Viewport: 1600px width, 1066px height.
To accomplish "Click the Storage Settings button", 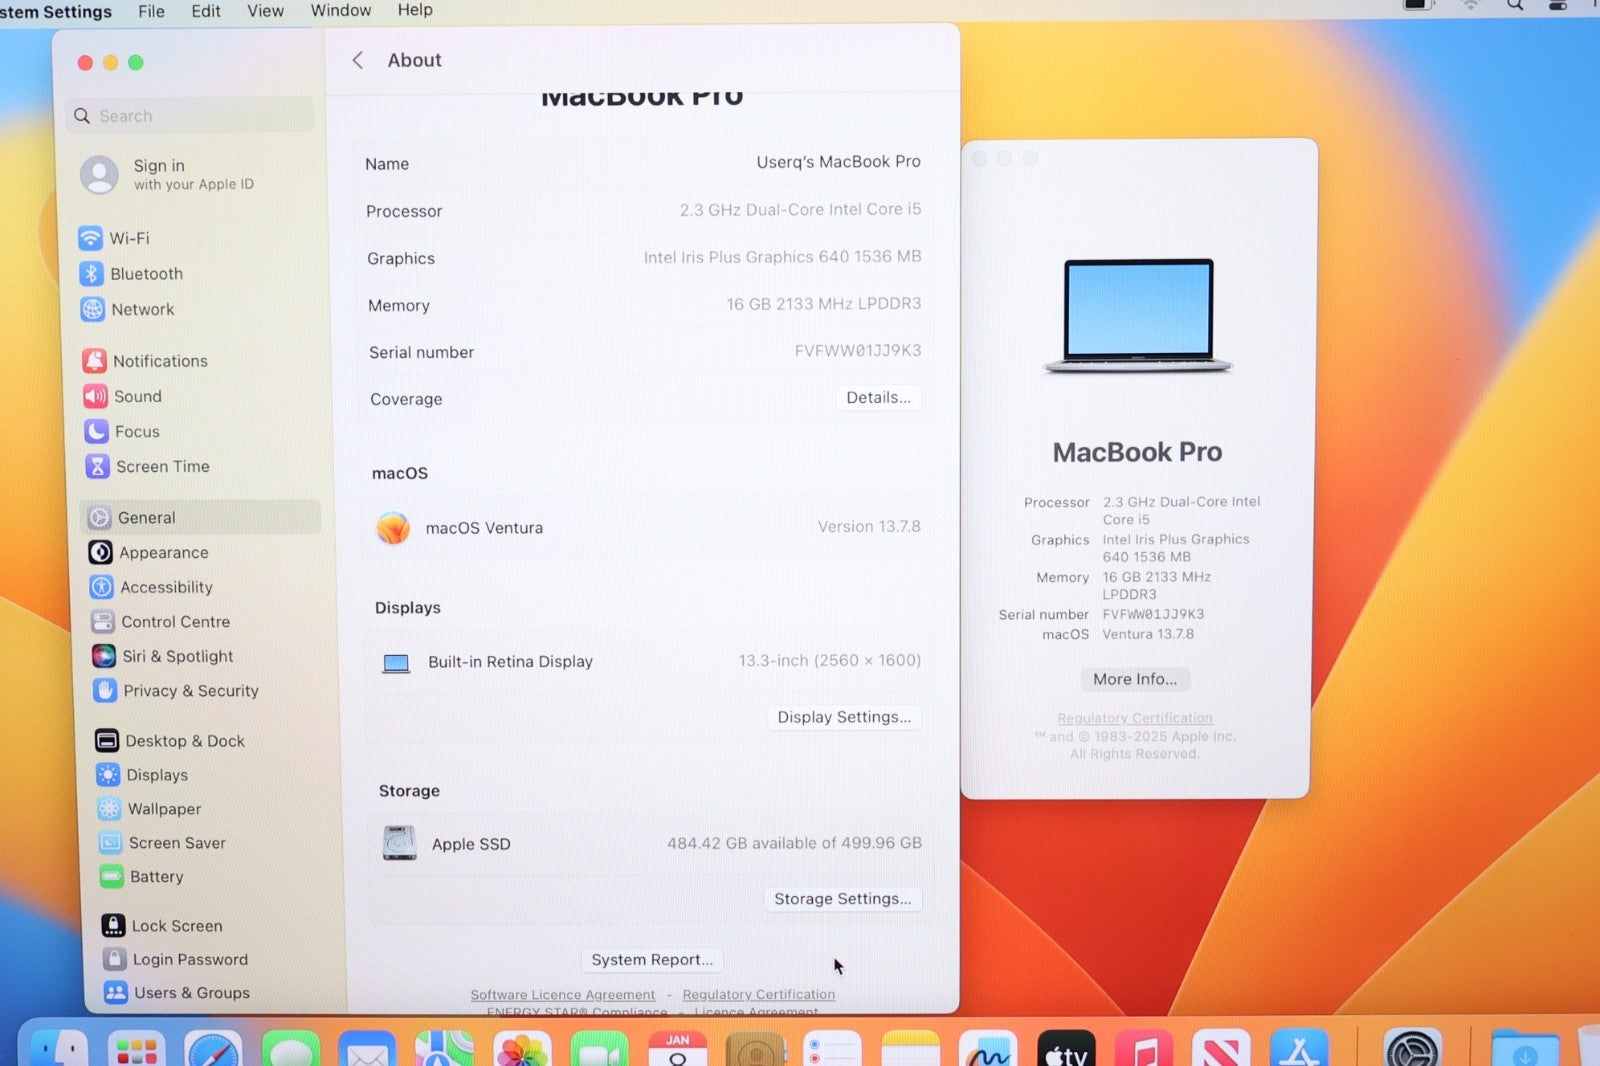I will [x=842, y=899].
